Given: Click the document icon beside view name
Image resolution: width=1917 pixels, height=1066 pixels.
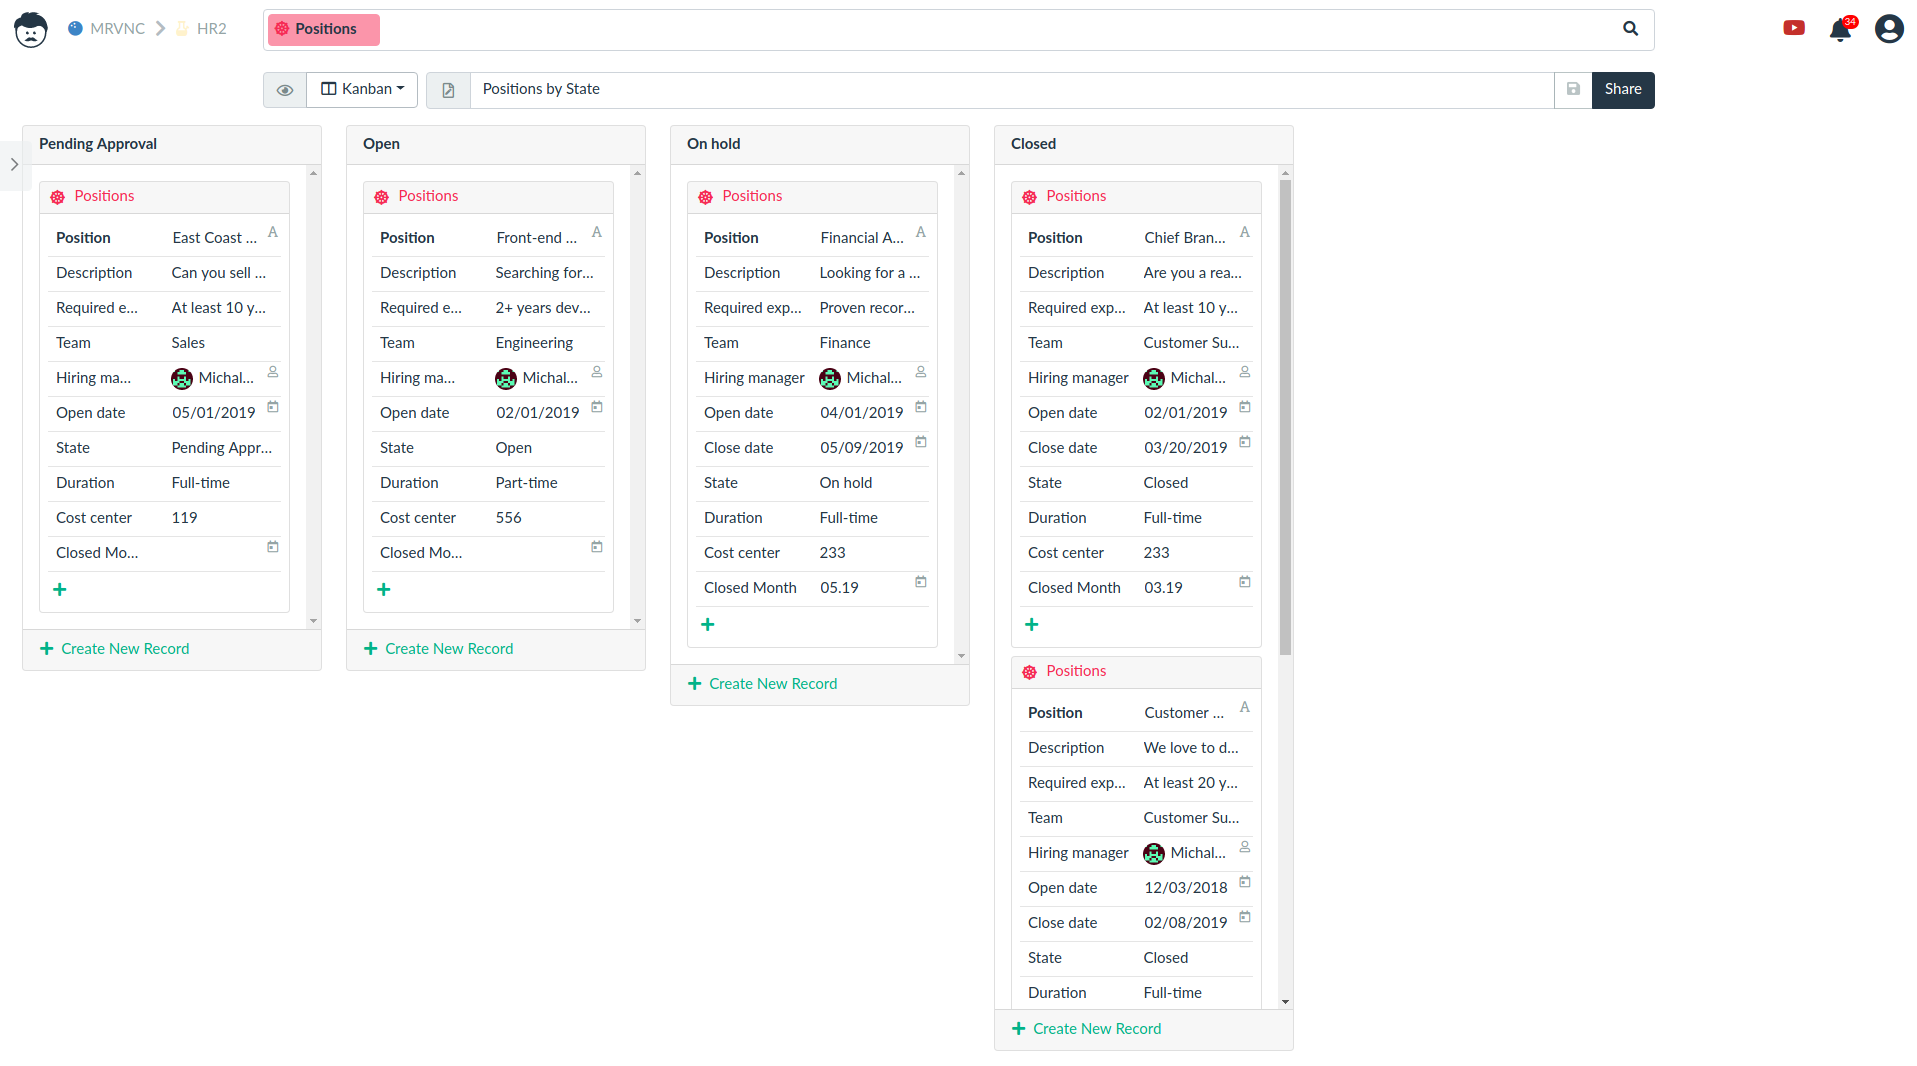Looking at the screenshot, I should coord(448,90).
